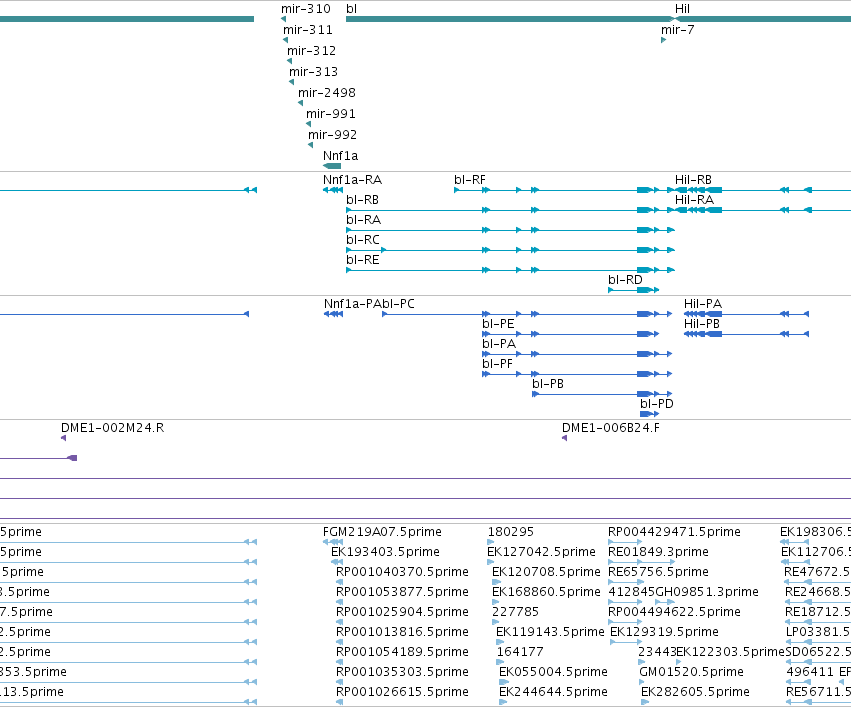This screenshot has width=851, height=707.
Task: Select EST EK282605.5prime
Action: pyautogui.click(x=645, y=702)
